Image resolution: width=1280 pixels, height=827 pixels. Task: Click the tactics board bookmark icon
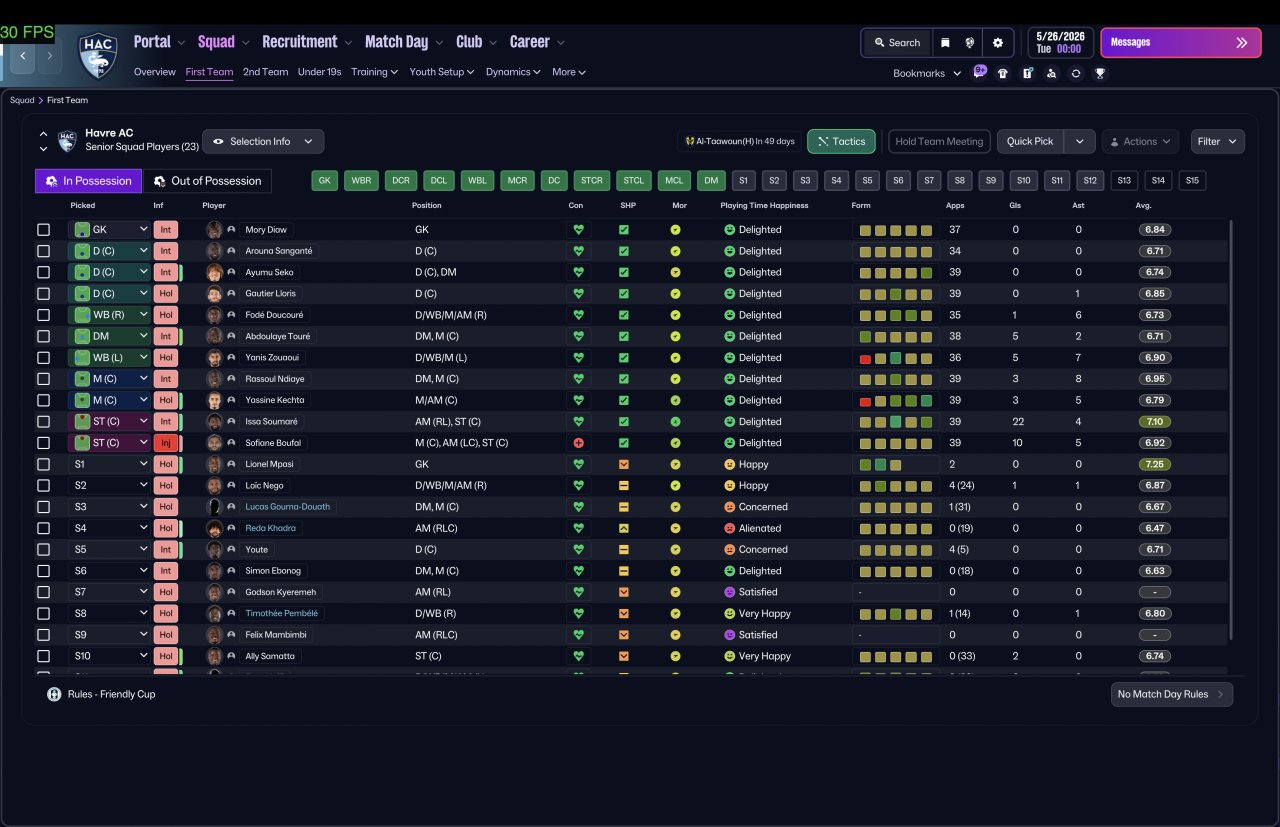click(x=1027, y=73)
